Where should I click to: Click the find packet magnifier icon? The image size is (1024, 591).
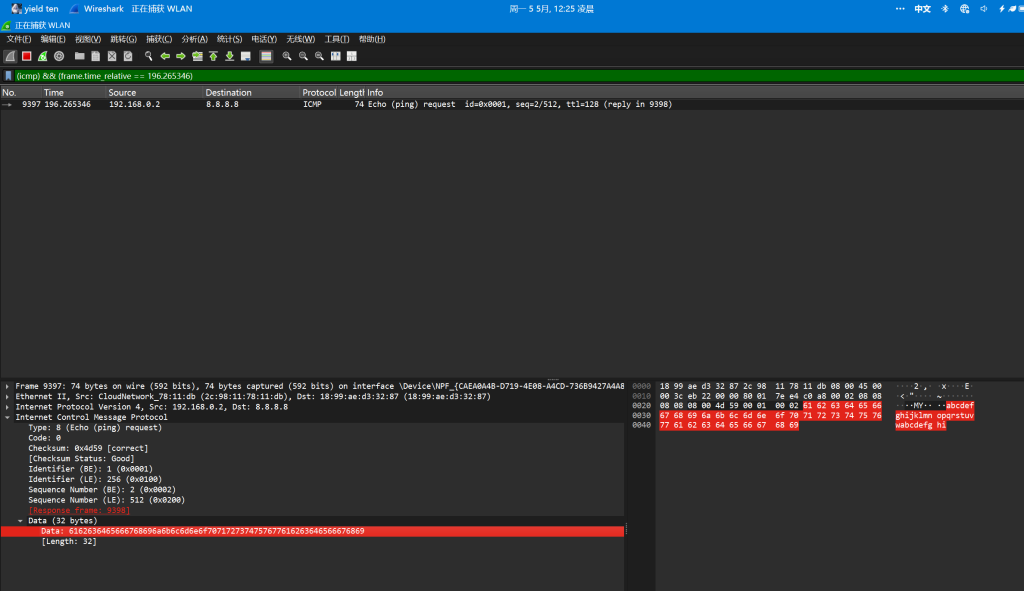[x=149, y=56]
